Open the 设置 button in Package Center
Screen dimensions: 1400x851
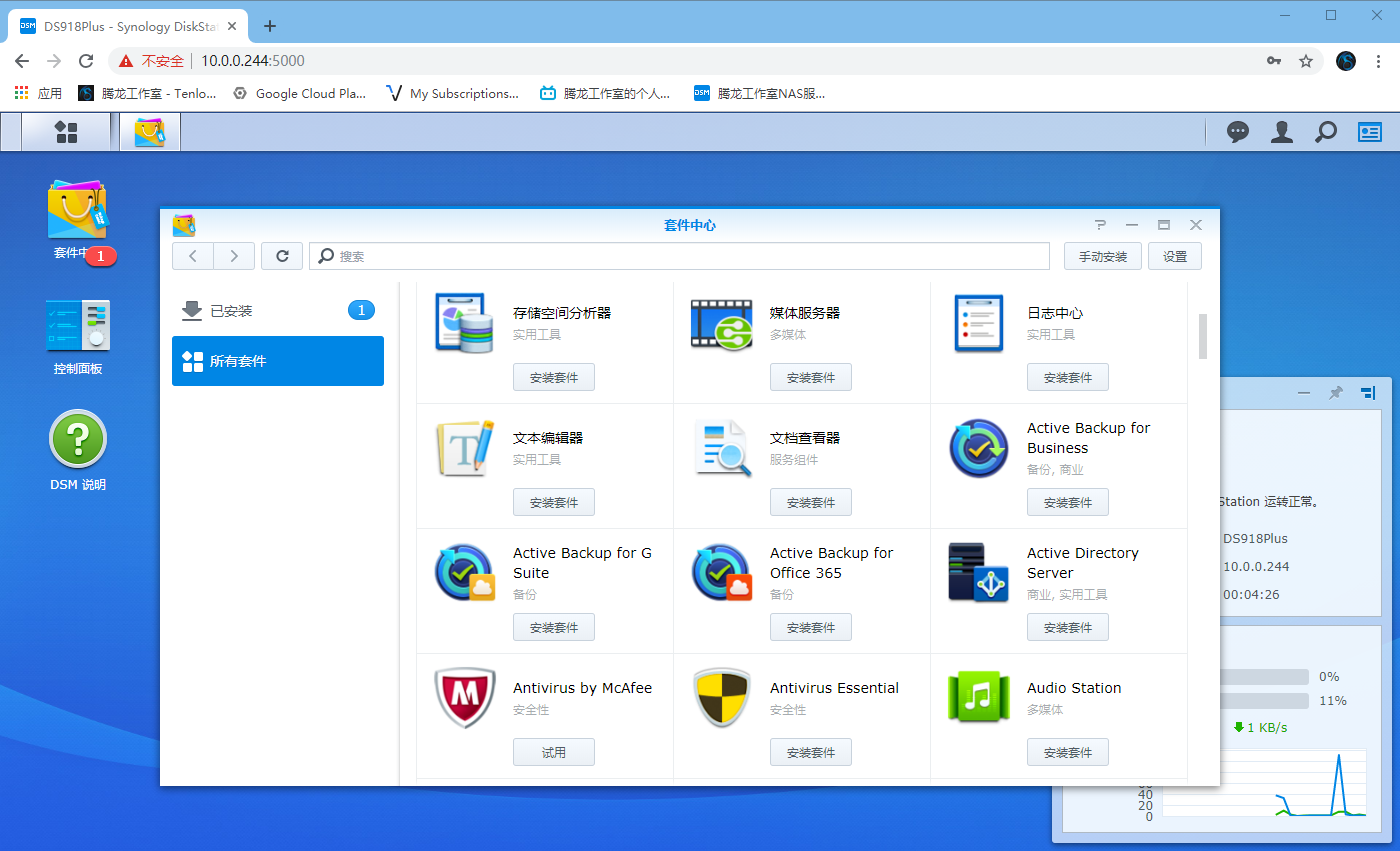tap(1175, 256)
